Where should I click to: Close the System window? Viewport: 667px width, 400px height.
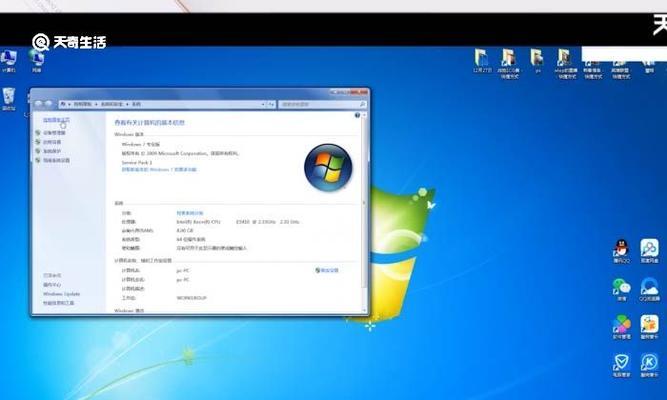359,92
